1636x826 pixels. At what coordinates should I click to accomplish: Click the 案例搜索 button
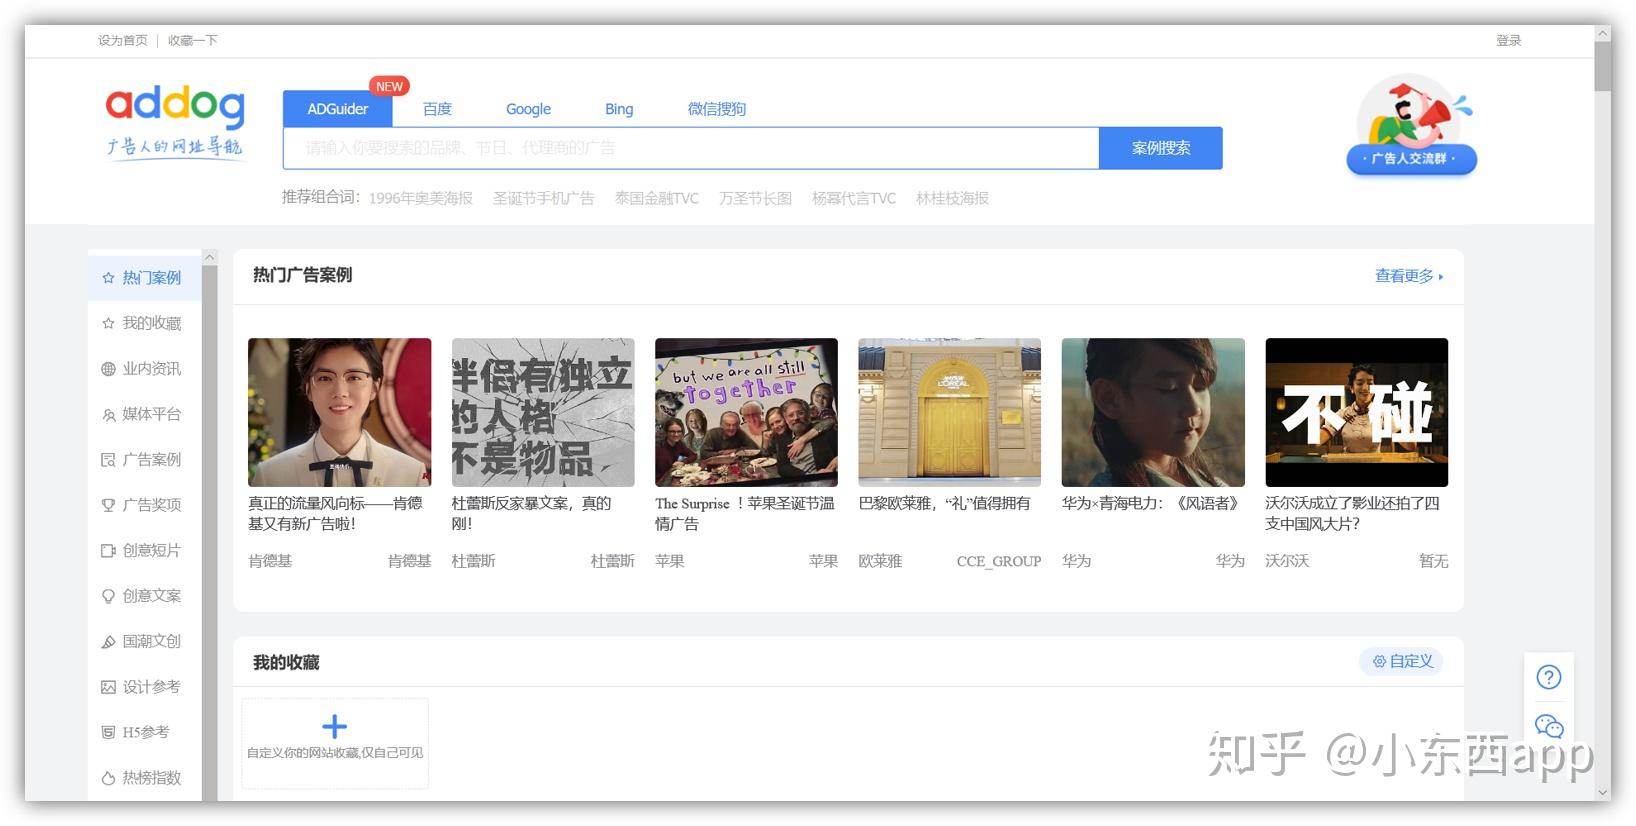(x=1160, y=148)
